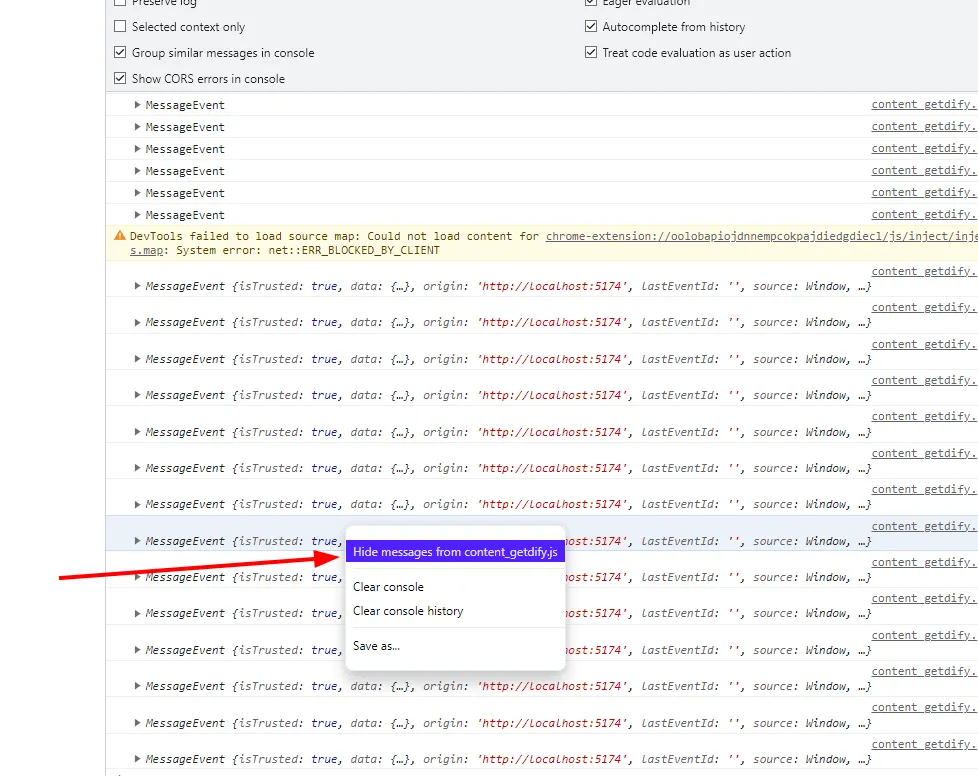978x776 pixels.
Task: Untick Group similar messages in console
Action: [x=120, y=52]
